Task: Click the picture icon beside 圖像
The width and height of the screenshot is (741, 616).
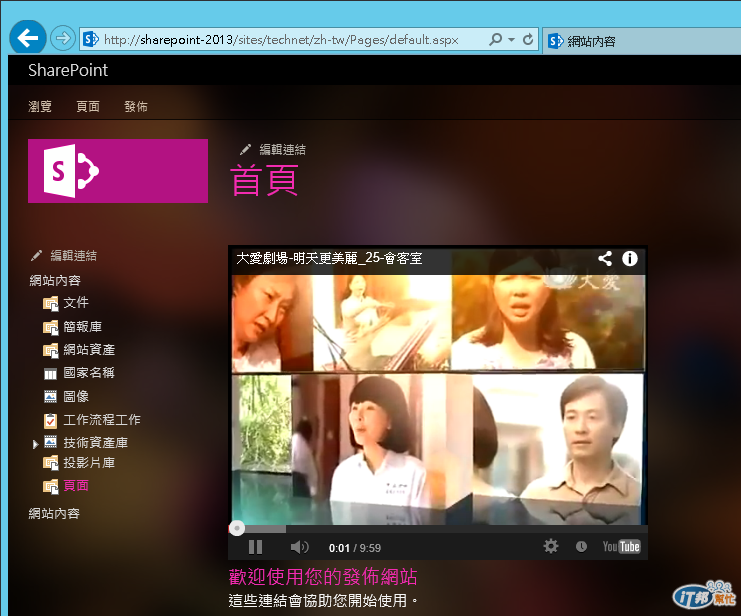Action: click(x=51, y=397)
